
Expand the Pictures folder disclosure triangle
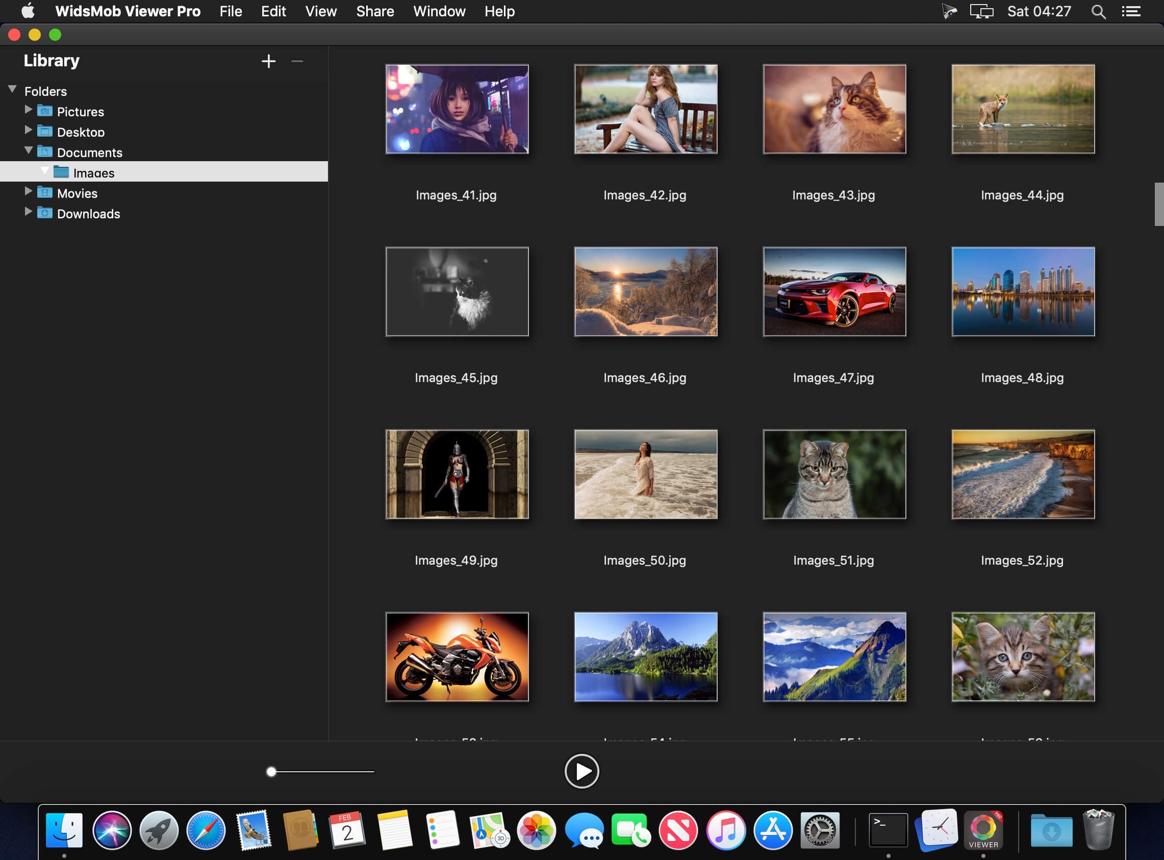click(28, 110)
